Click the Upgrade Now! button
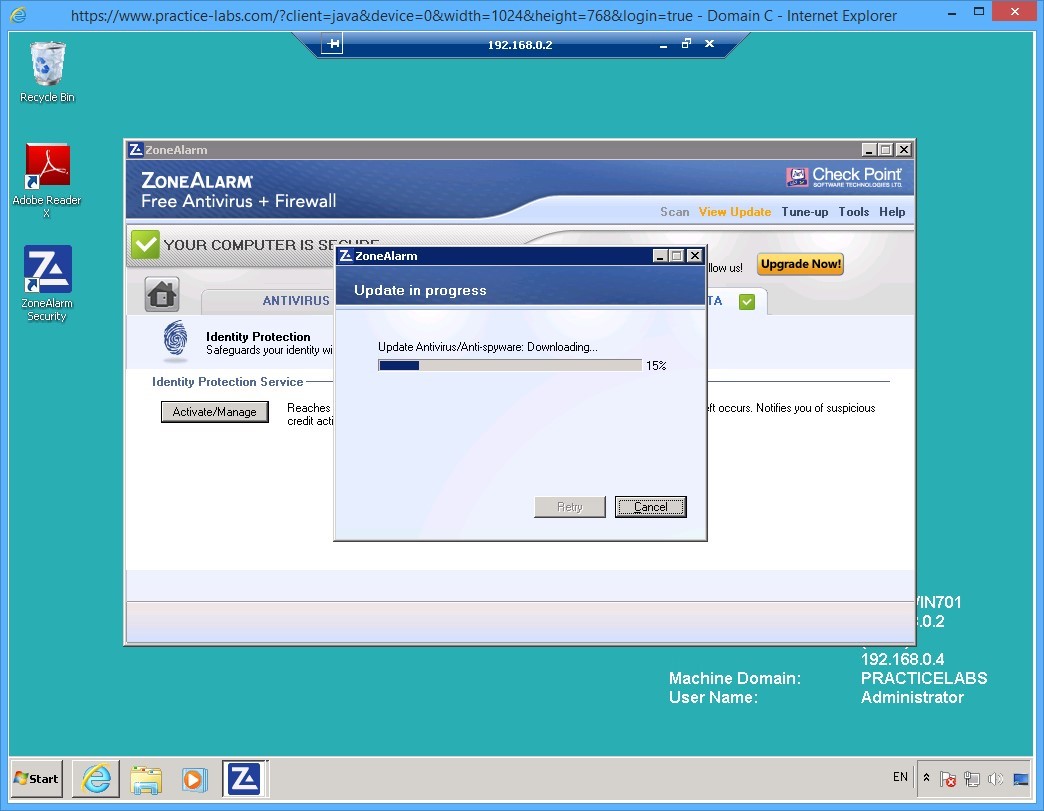The width and height of the screenshot is (1044, 811). 800,264
